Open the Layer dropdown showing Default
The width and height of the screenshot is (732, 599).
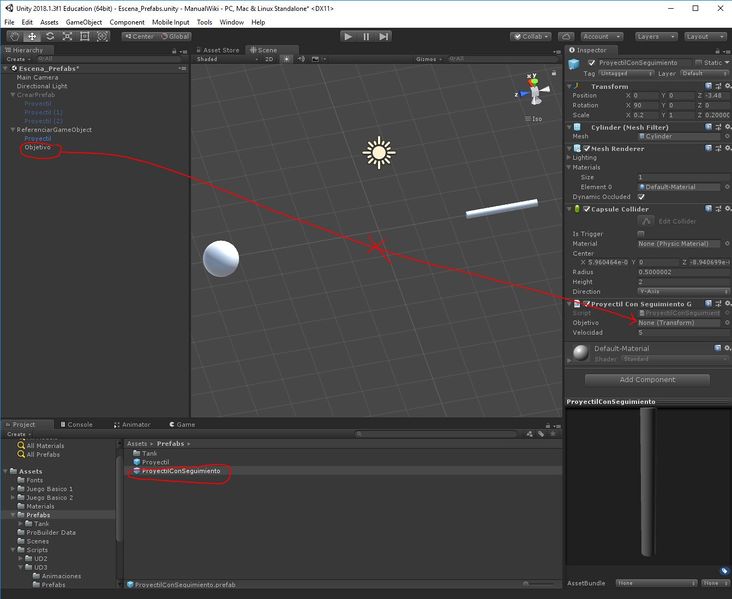coord(704,74)
